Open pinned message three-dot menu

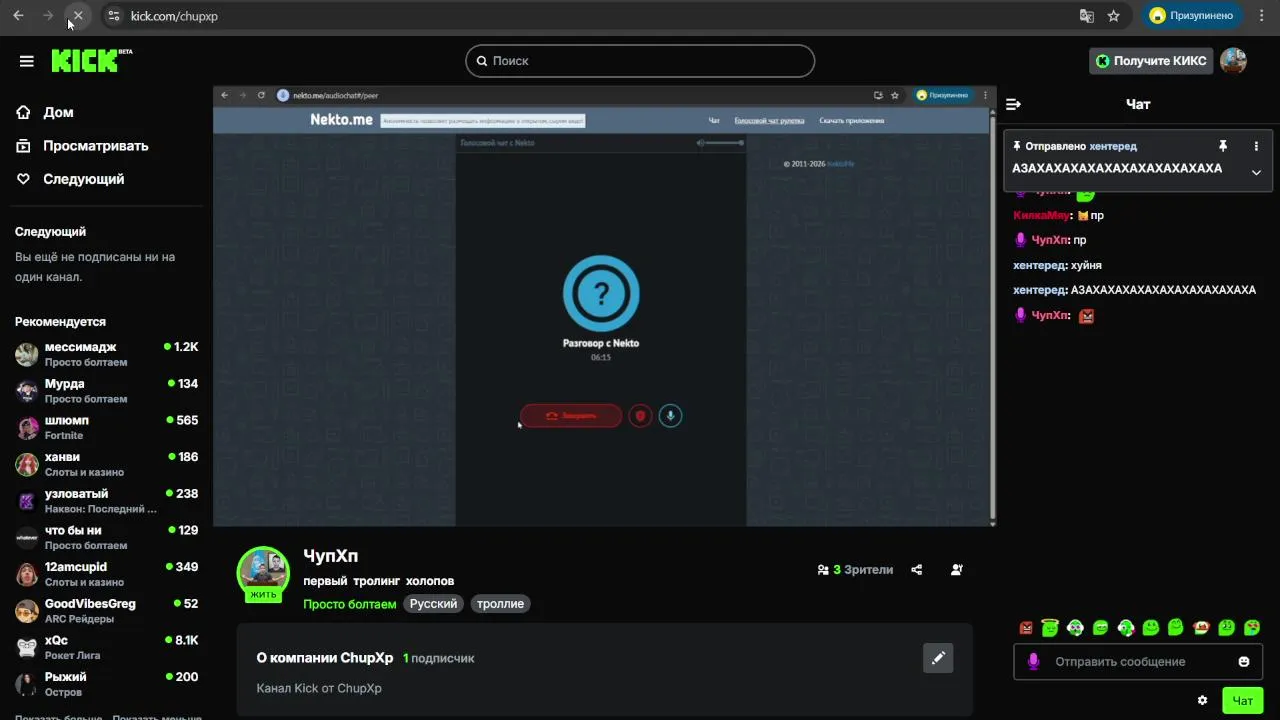(1256, 146)
